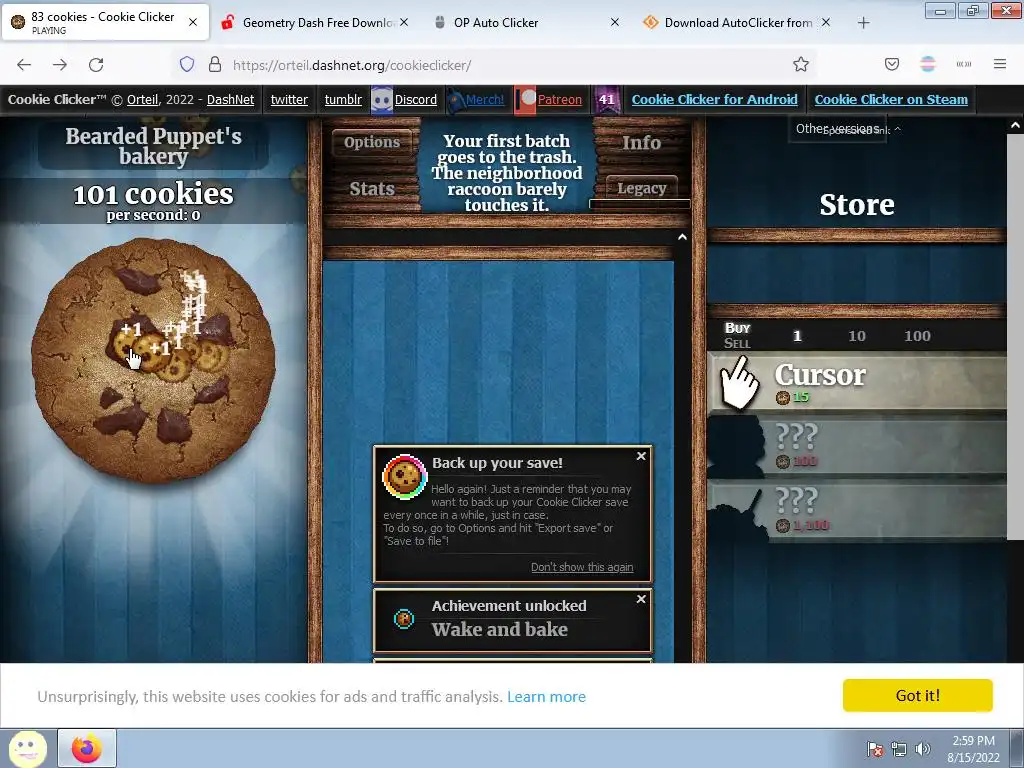Go forward one page

[60, 65]
